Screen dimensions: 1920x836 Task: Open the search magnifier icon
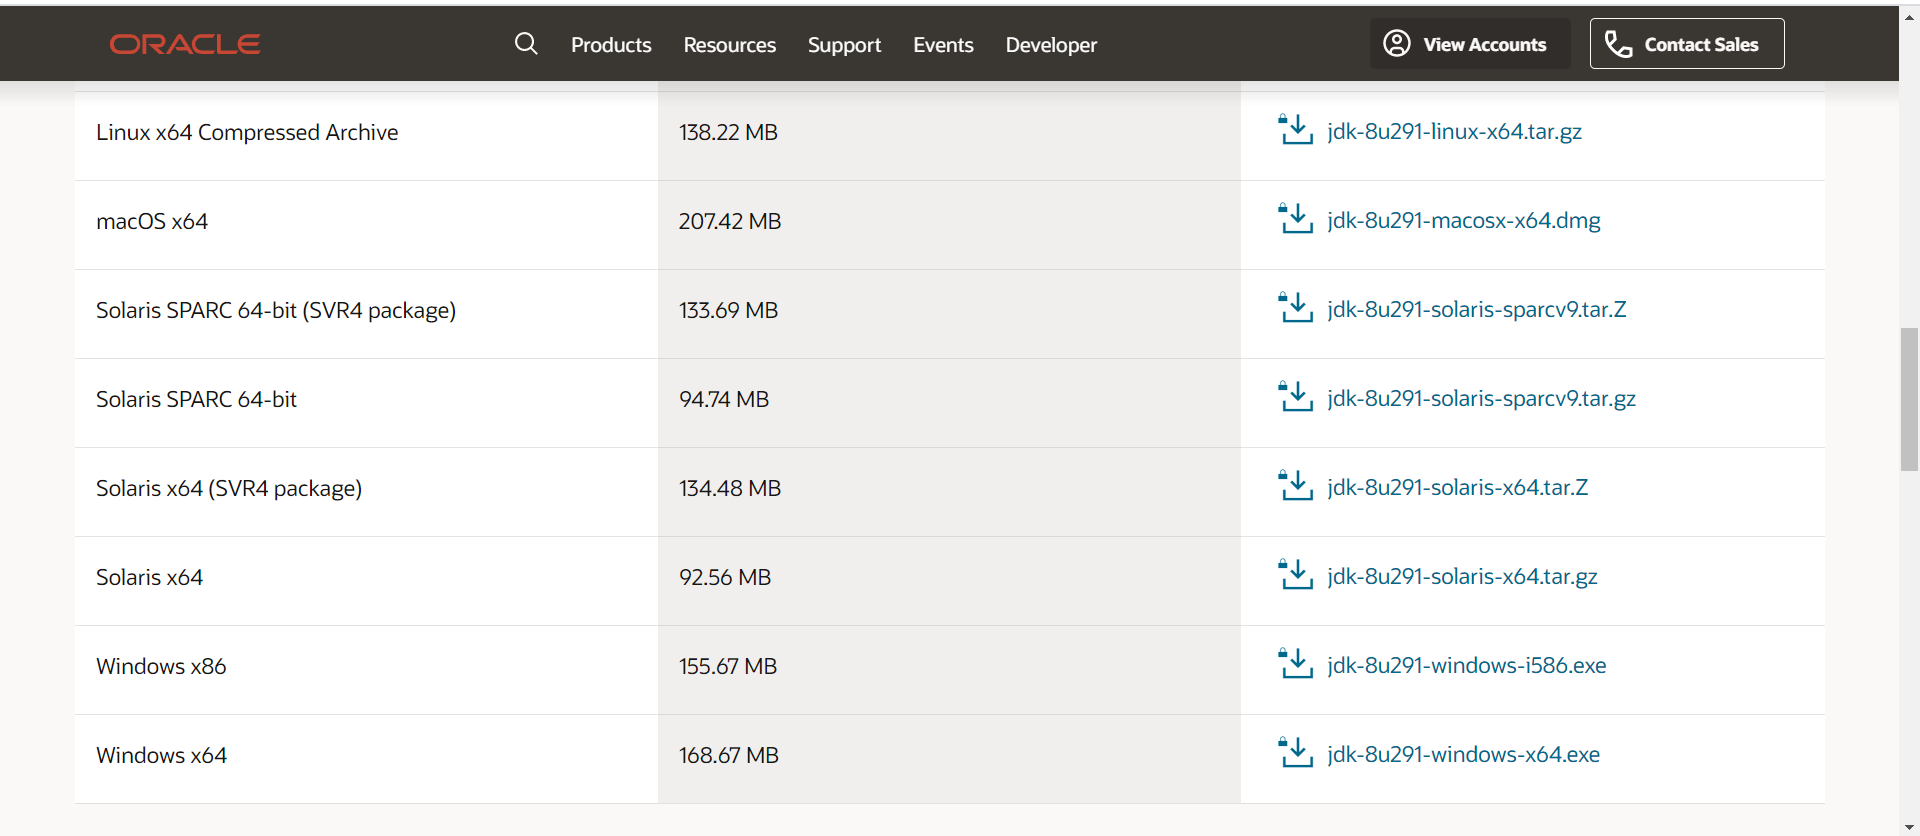[x=526, y=43]
